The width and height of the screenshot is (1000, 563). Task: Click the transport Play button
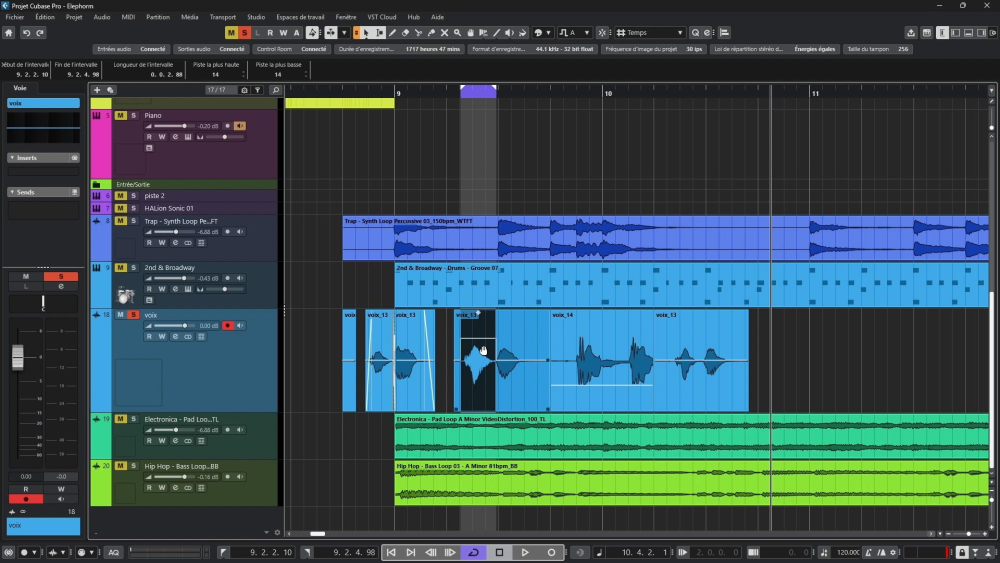tap(525, 552)
